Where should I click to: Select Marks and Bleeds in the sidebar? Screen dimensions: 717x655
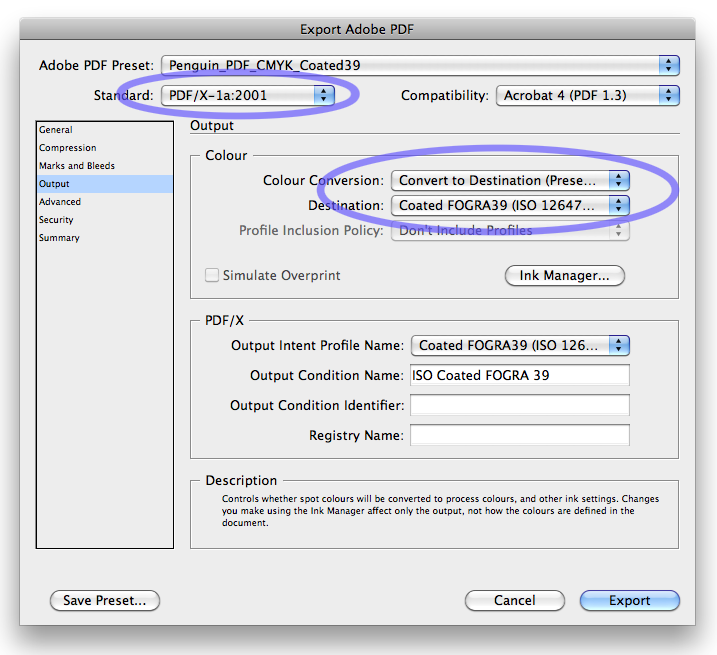[x=105, y=166]
